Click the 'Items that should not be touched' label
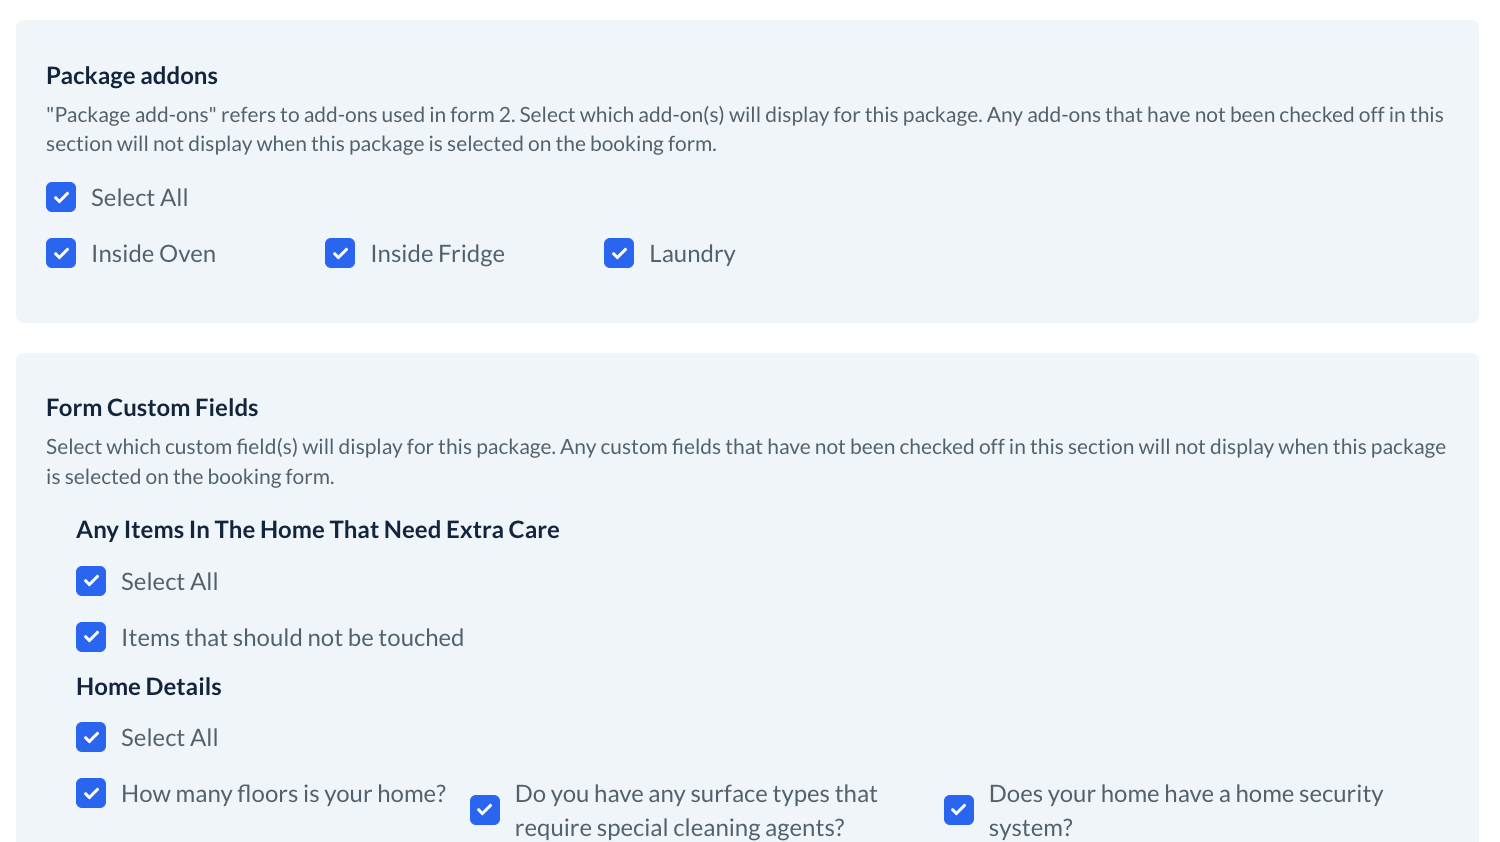The height and width of the screenshot is (842, 1500). coord(292,638)
